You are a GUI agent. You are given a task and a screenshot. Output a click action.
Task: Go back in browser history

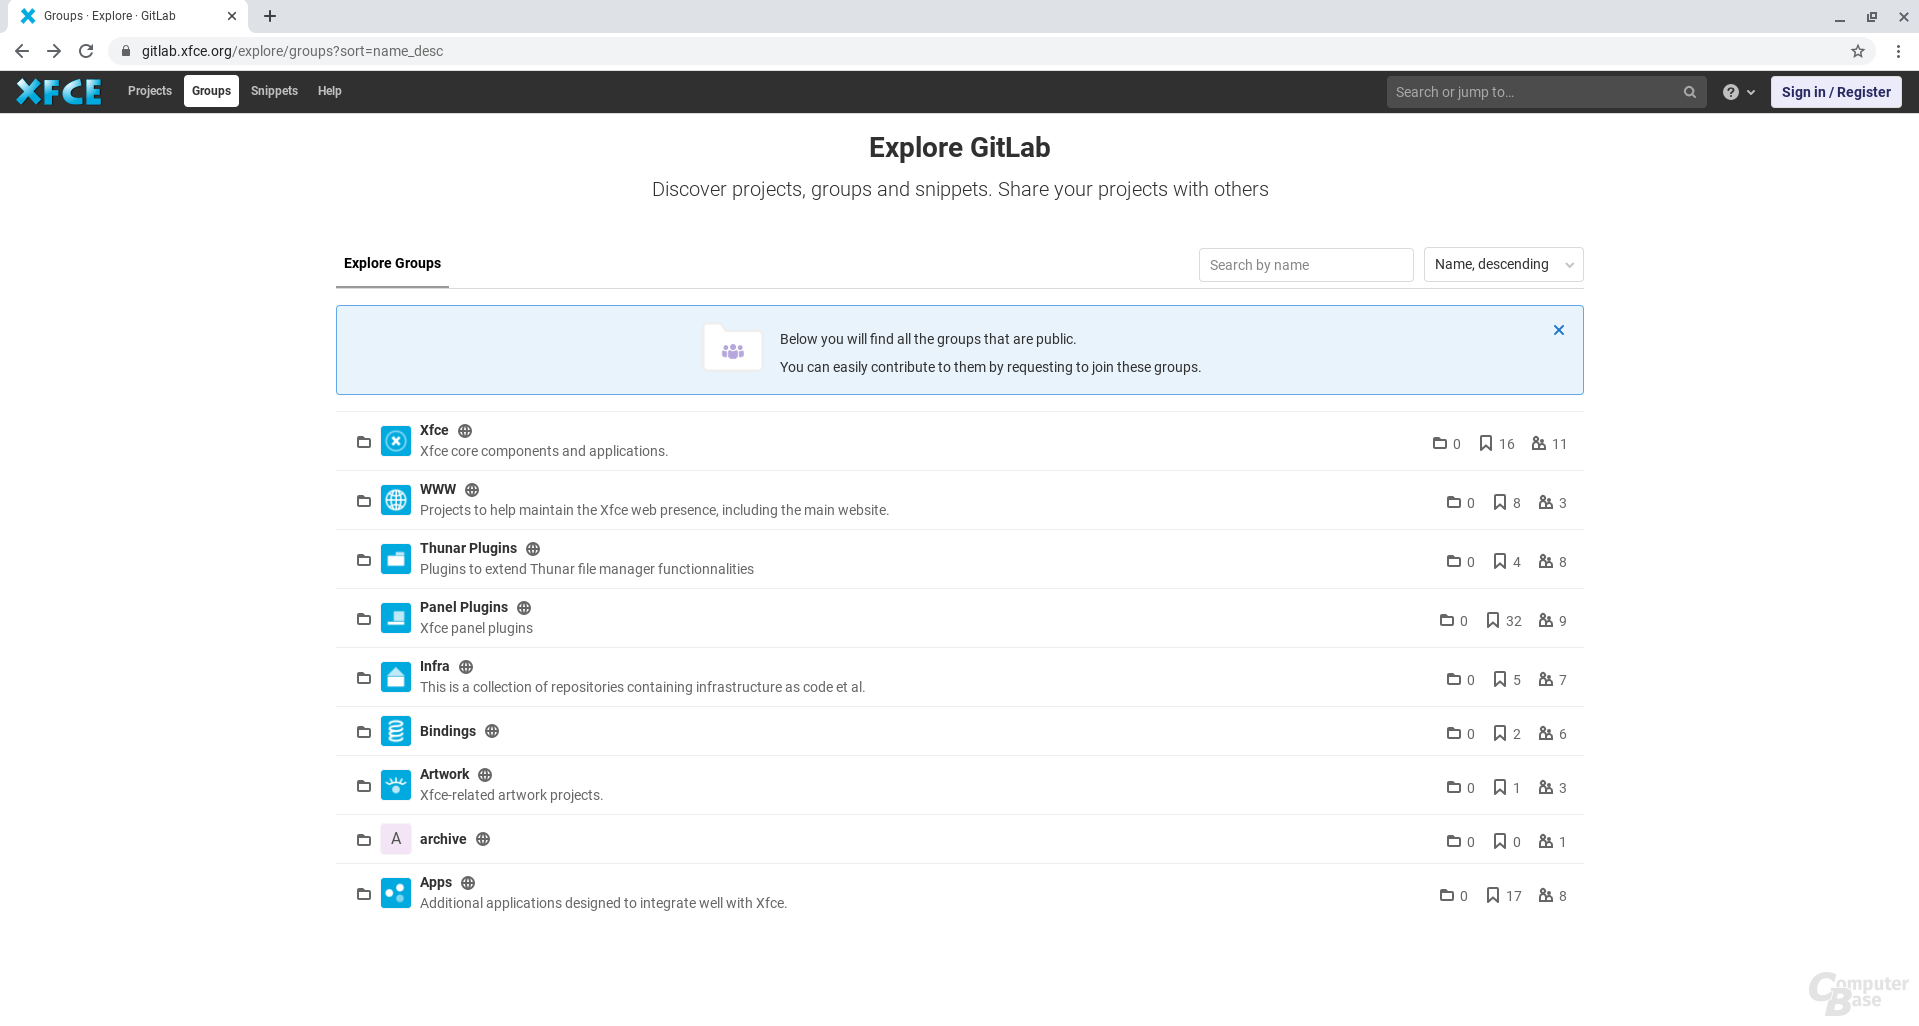(22, 51)
